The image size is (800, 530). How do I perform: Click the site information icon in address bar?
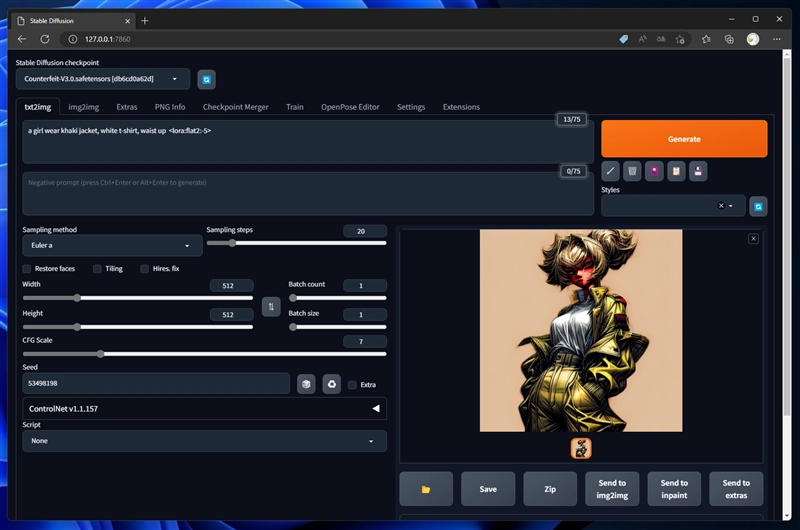pos(72,39)
